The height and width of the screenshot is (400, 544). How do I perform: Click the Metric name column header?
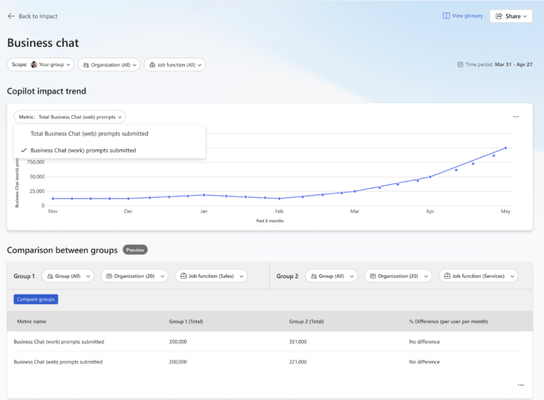(32, 322)
